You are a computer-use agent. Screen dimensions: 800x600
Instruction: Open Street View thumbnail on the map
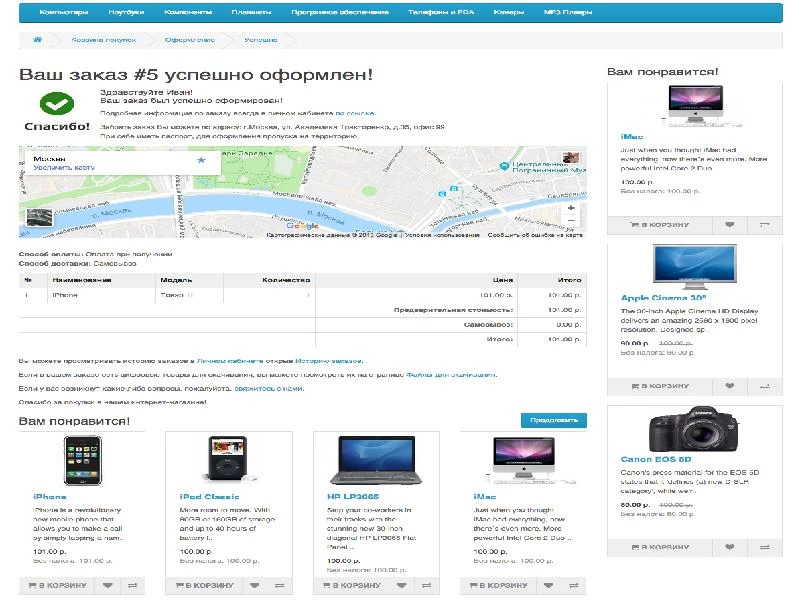tap(570, 157)
